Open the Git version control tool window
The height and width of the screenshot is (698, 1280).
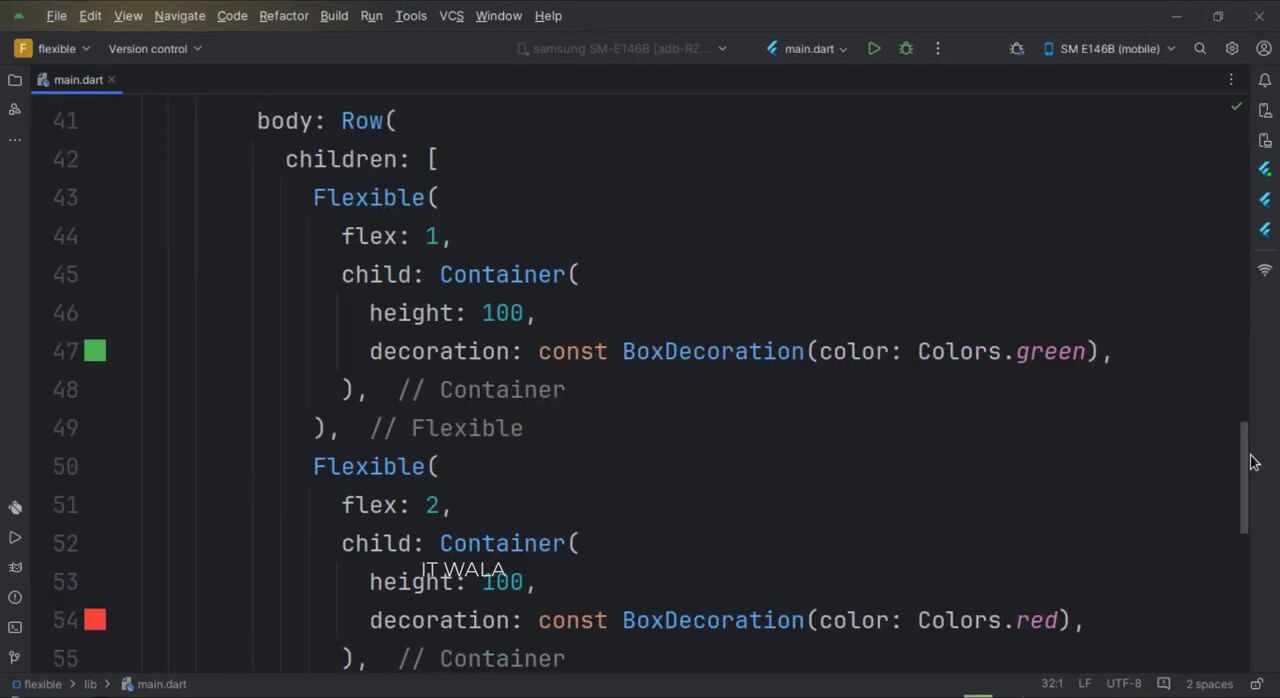pyautogui.click(x=15, y=657)
